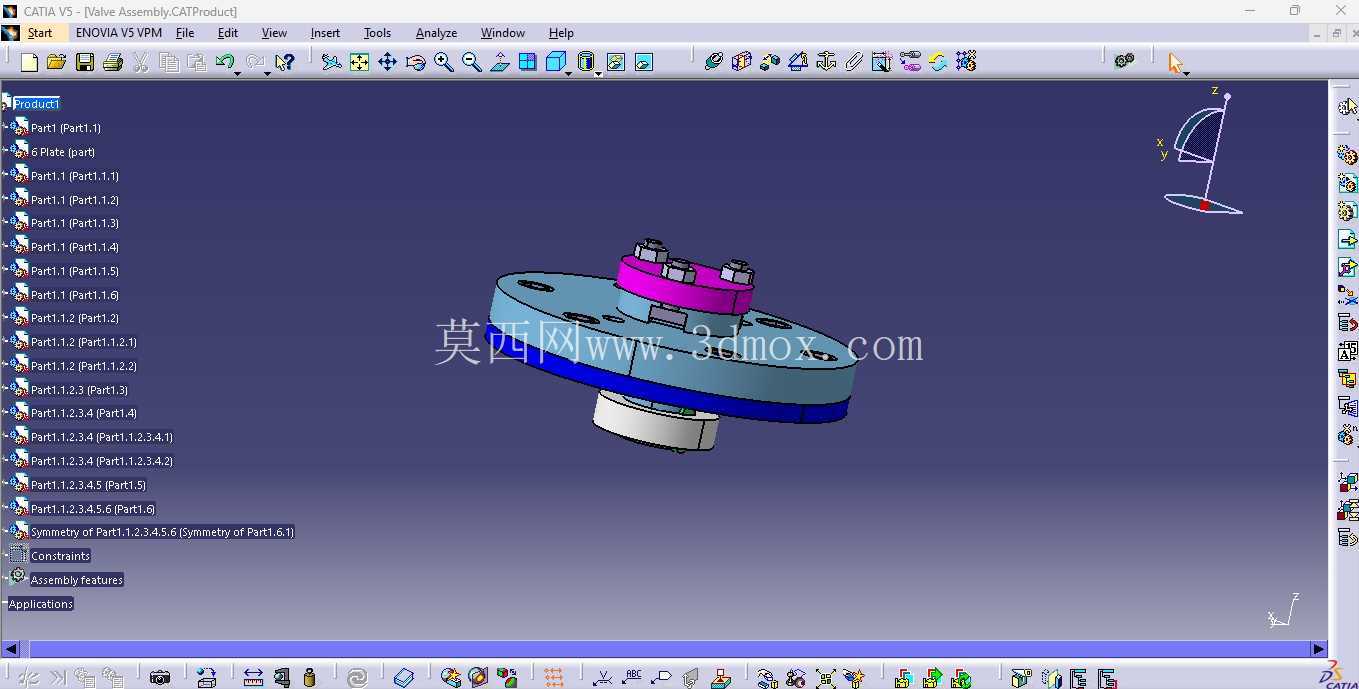Click the Quick Constraint icon

(x=881, y=62)
